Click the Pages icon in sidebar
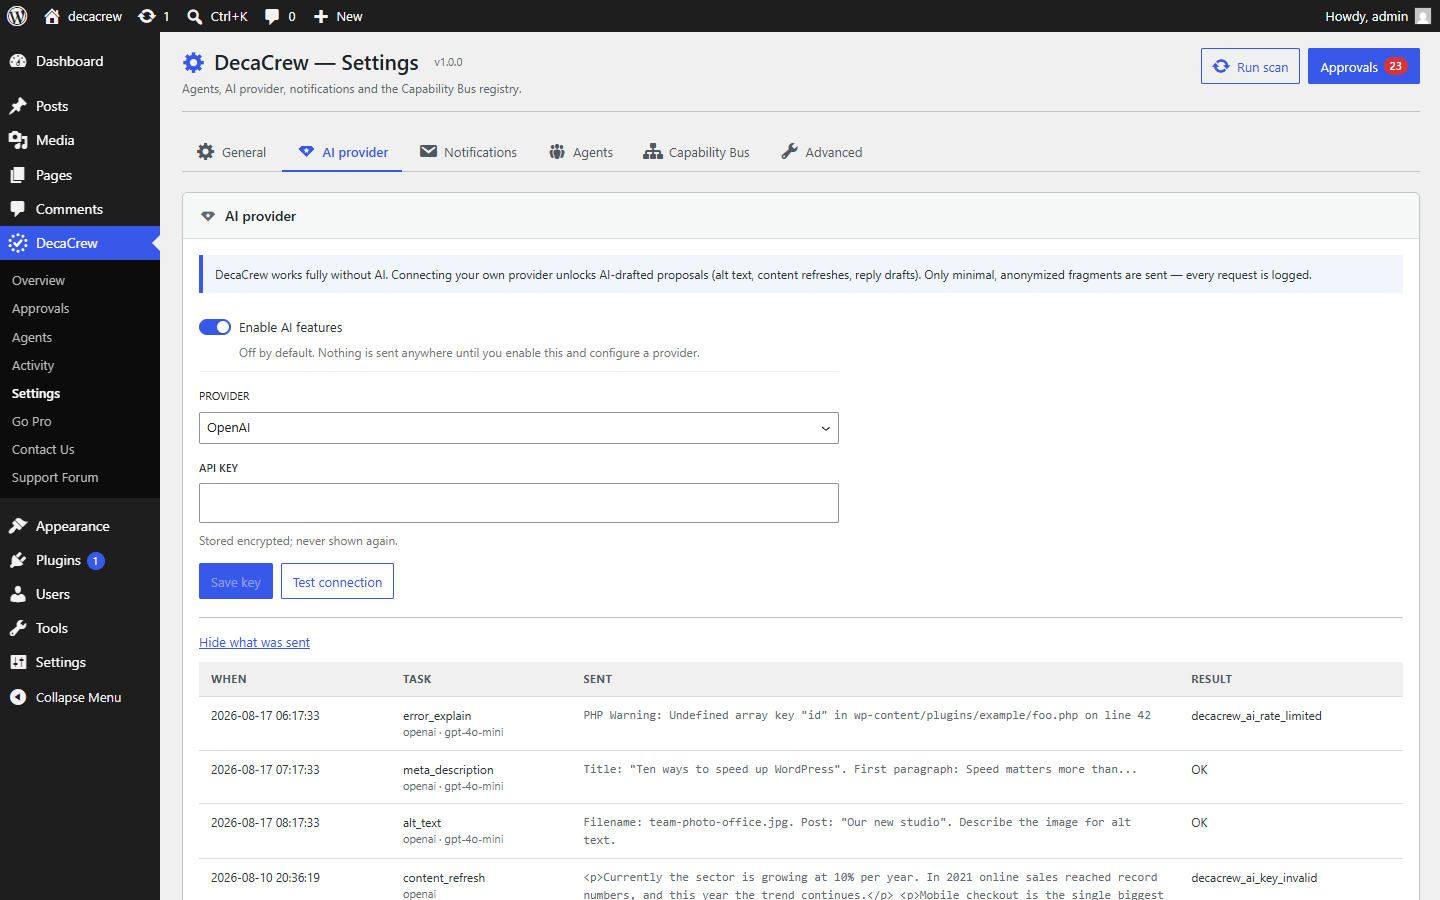 coord(18,175)
